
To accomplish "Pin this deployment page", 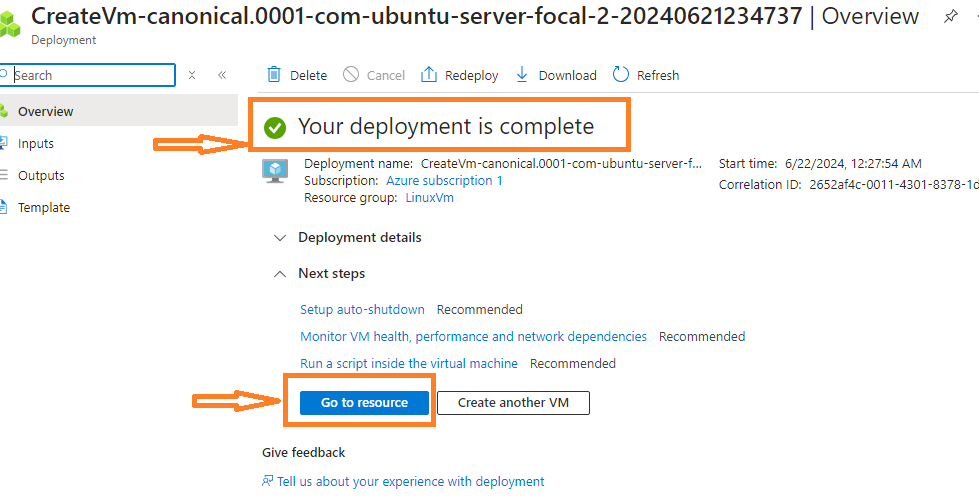I will coord(950,17).
